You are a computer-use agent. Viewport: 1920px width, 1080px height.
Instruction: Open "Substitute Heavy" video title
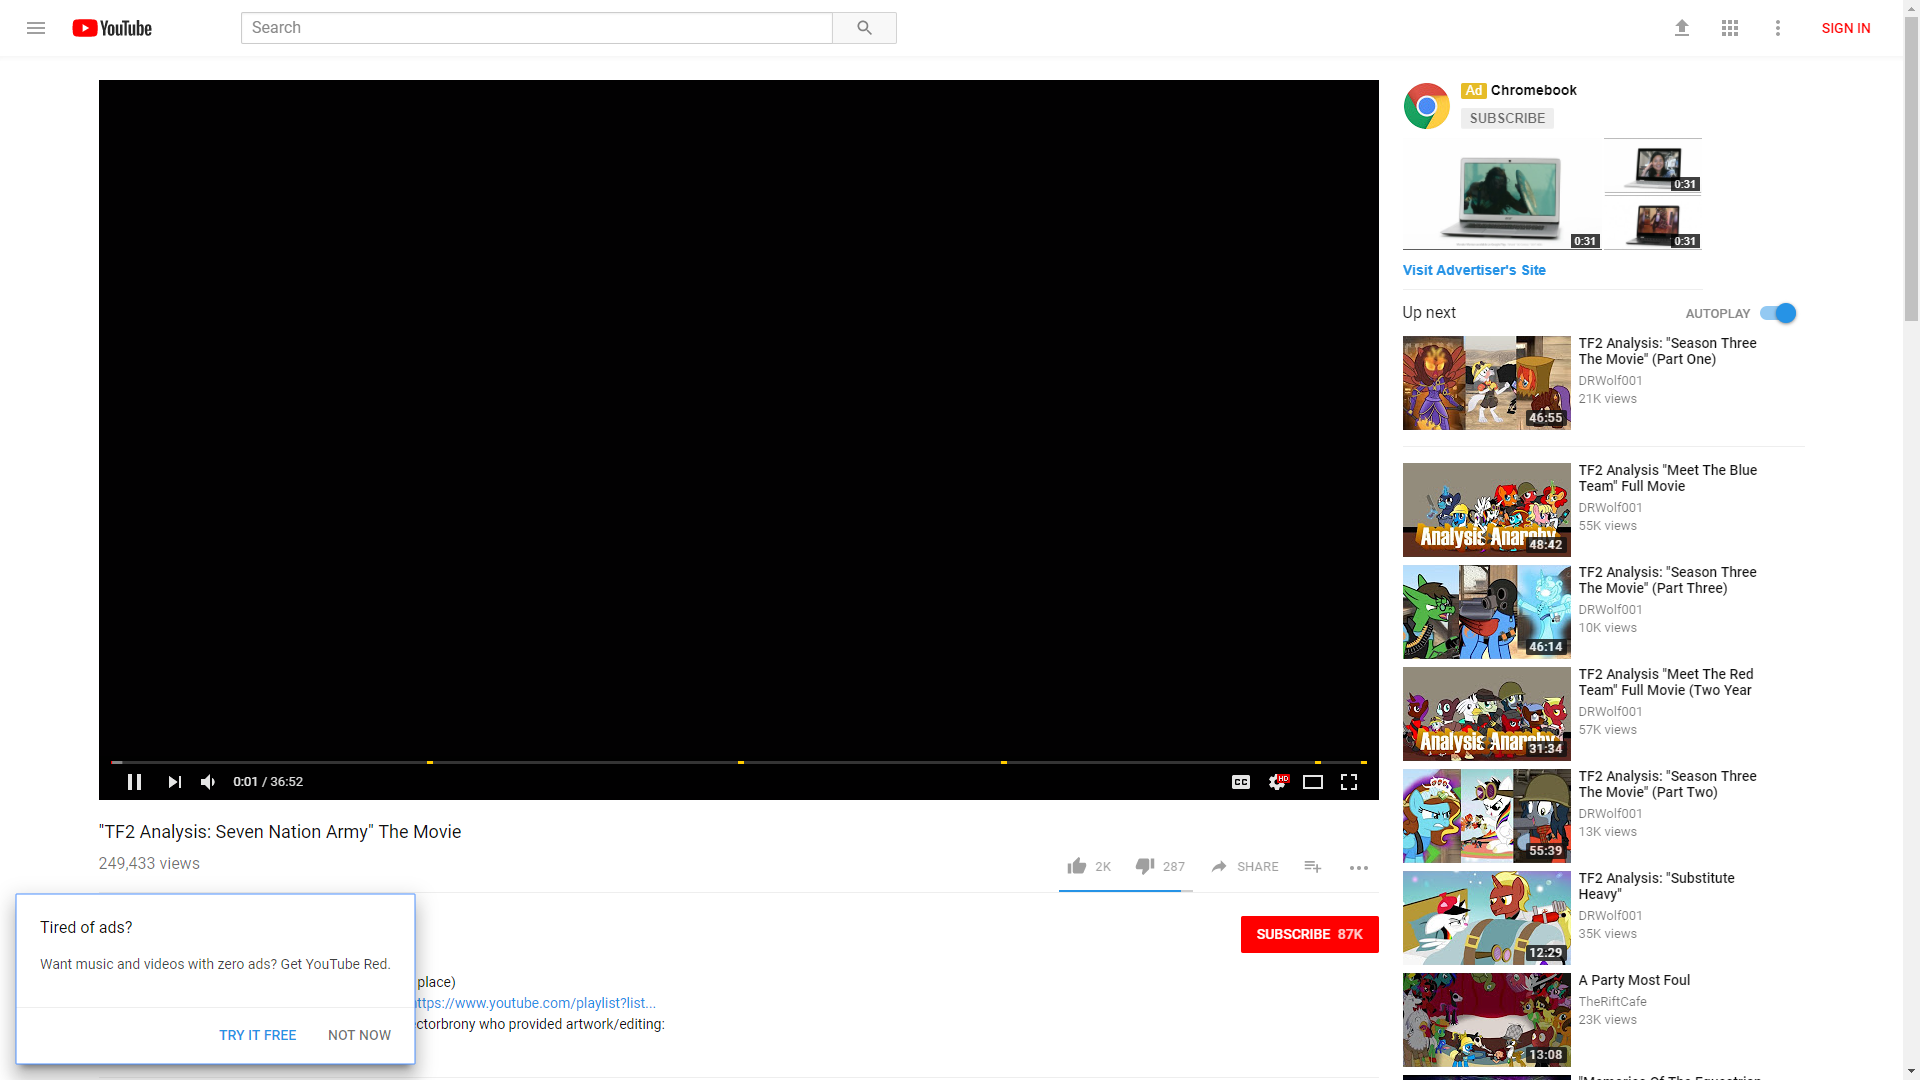[1657, 886]
